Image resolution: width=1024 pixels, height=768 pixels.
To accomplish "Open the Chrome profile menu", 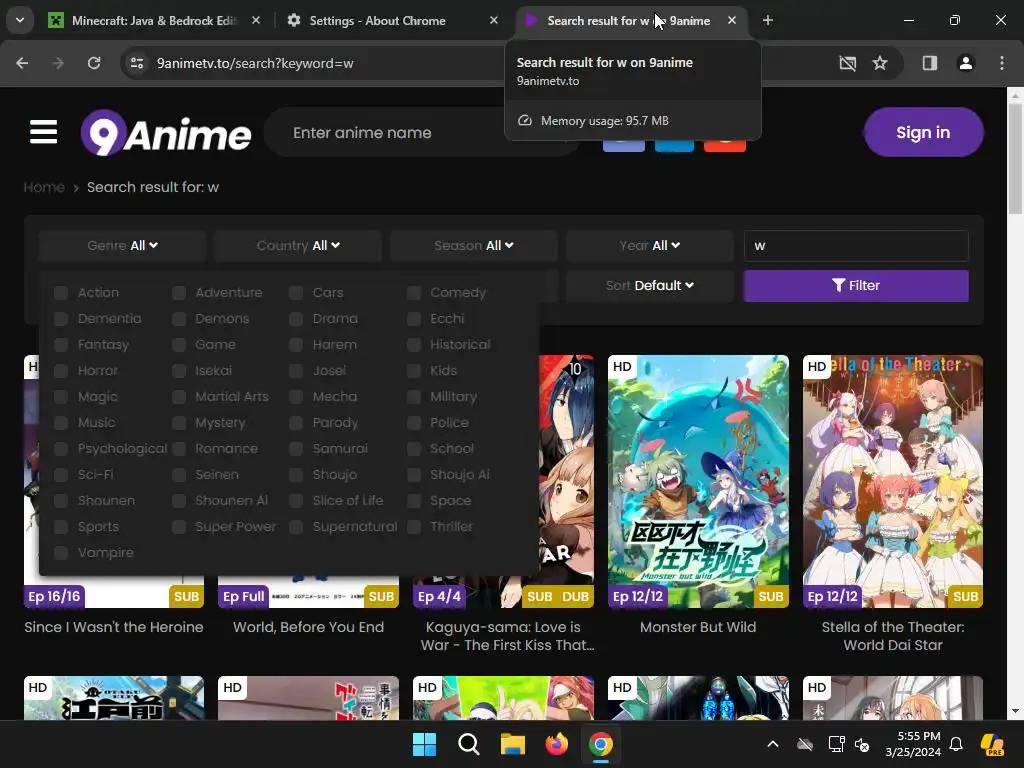I will click(x=965, y=63).
